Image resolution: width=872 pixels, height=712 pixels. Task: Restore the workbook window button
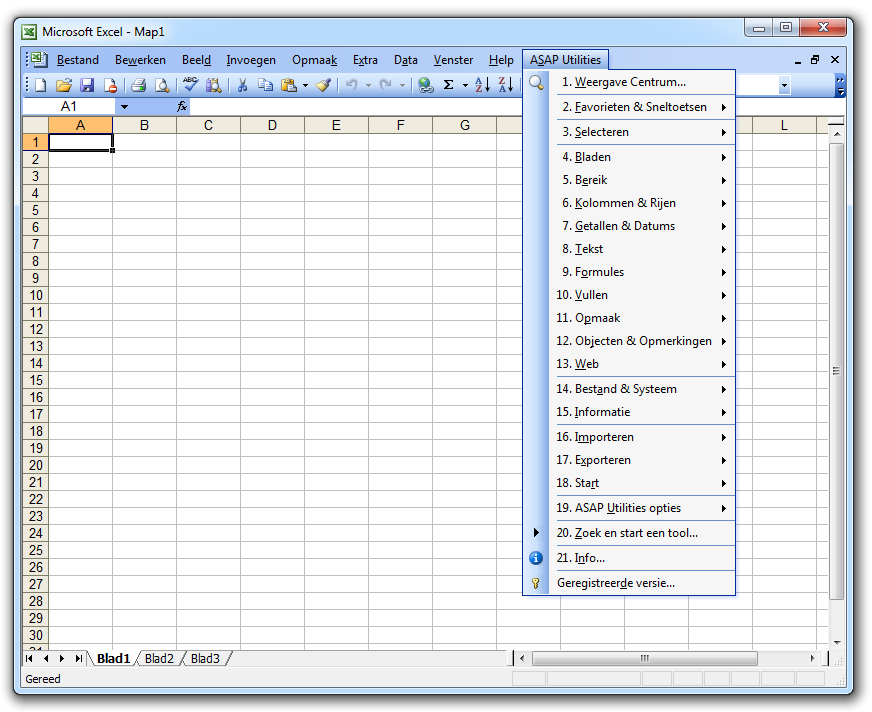815,60
